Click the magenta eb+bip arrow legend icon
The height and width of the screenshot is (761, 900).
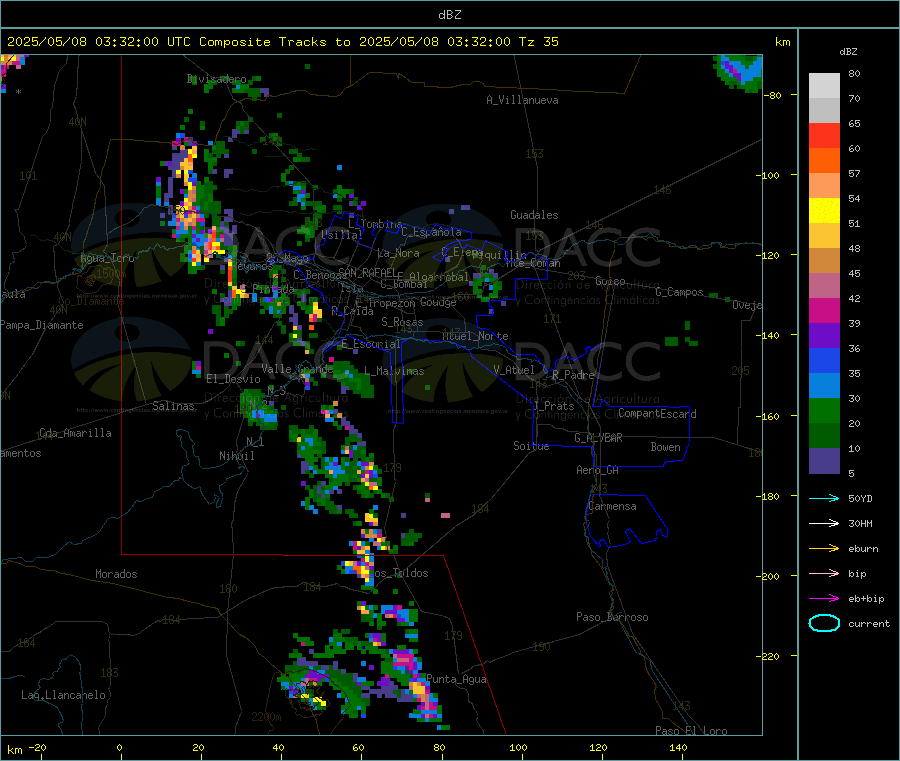(824, 598)
